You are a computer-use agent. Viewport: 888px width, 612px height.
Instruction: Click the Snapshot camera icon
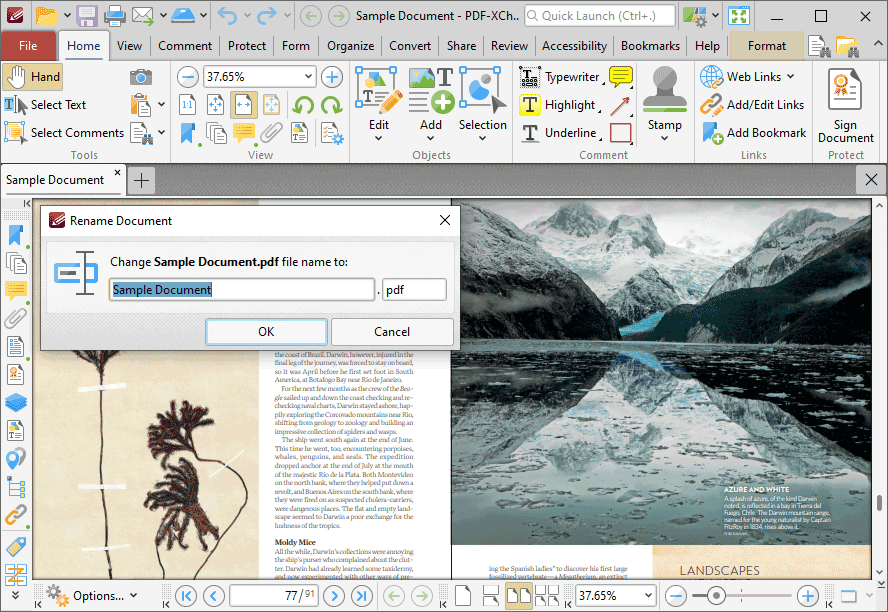click(141, 77)
